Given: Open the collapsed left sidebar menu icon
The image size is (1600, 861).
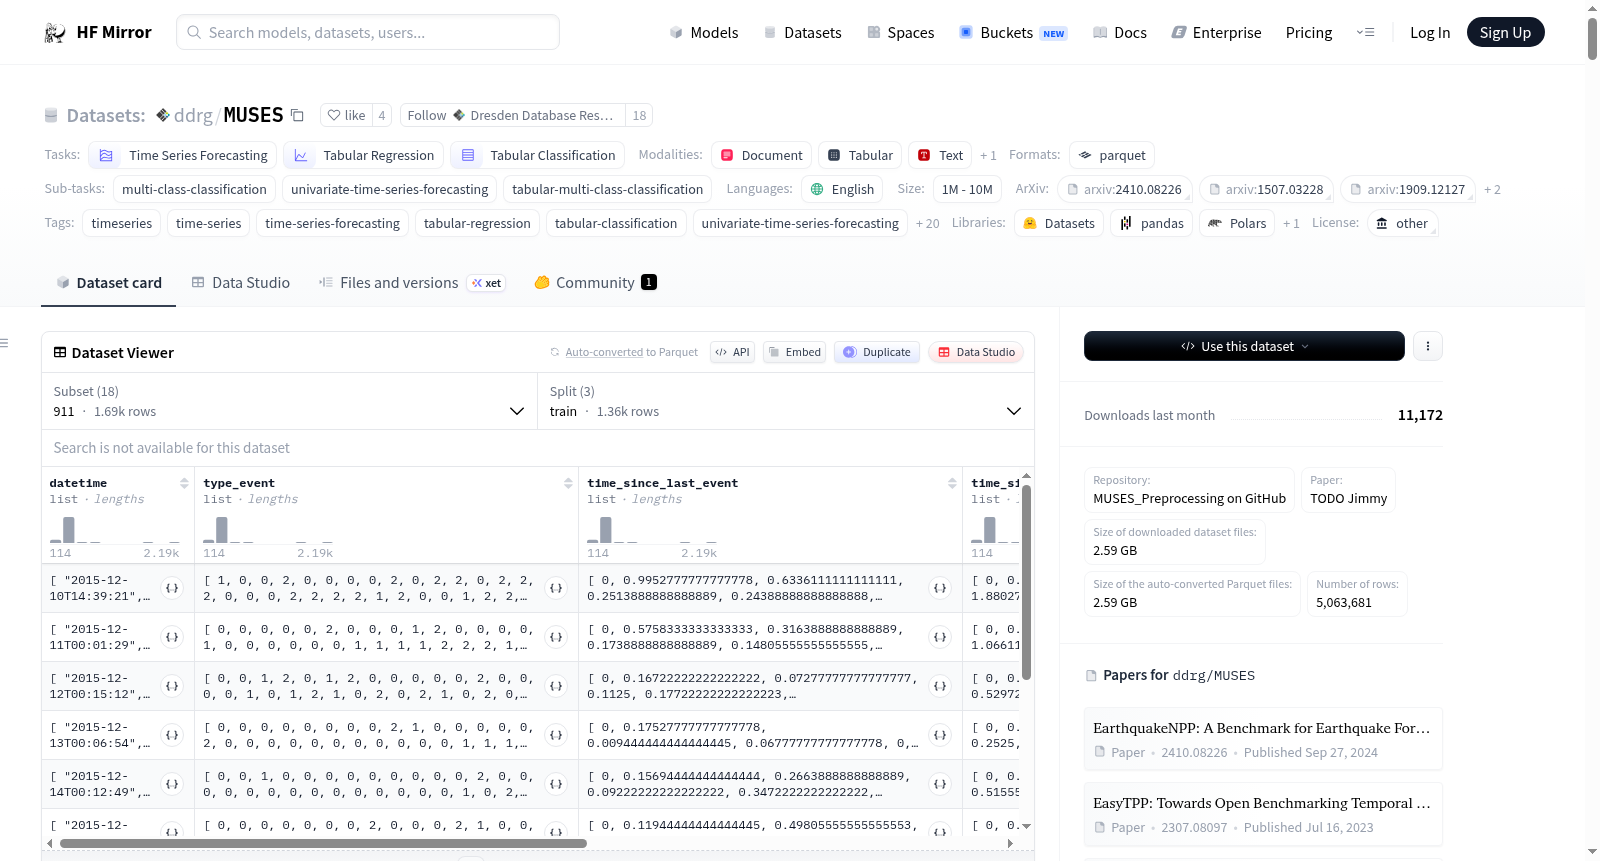Looking at the screenshot, I should tap(4, 343).
